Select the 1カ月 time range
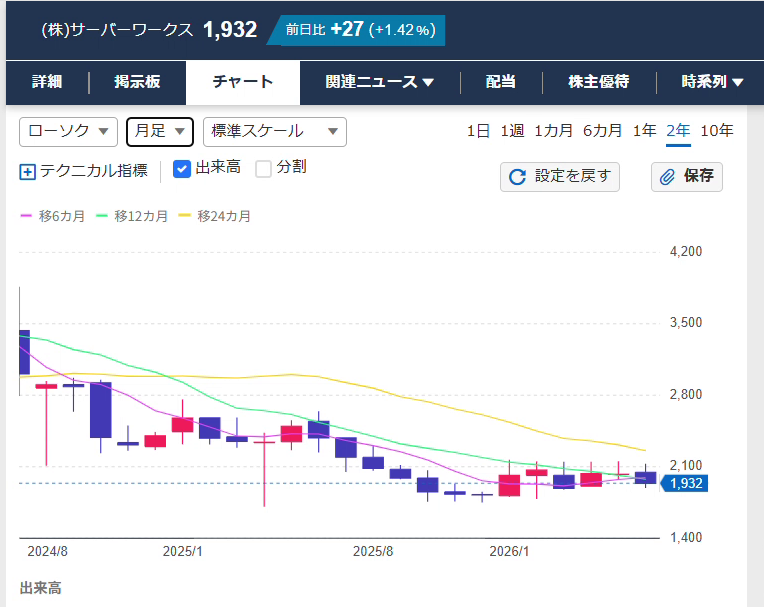764x607 pixels. pos(554,131)
